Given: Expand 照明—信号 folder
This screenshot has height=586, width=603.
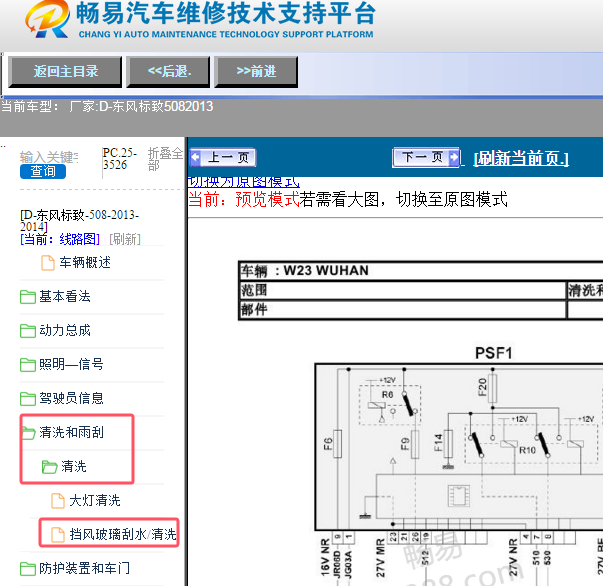Looking at the screenshot, I should (x=71, y=364).
